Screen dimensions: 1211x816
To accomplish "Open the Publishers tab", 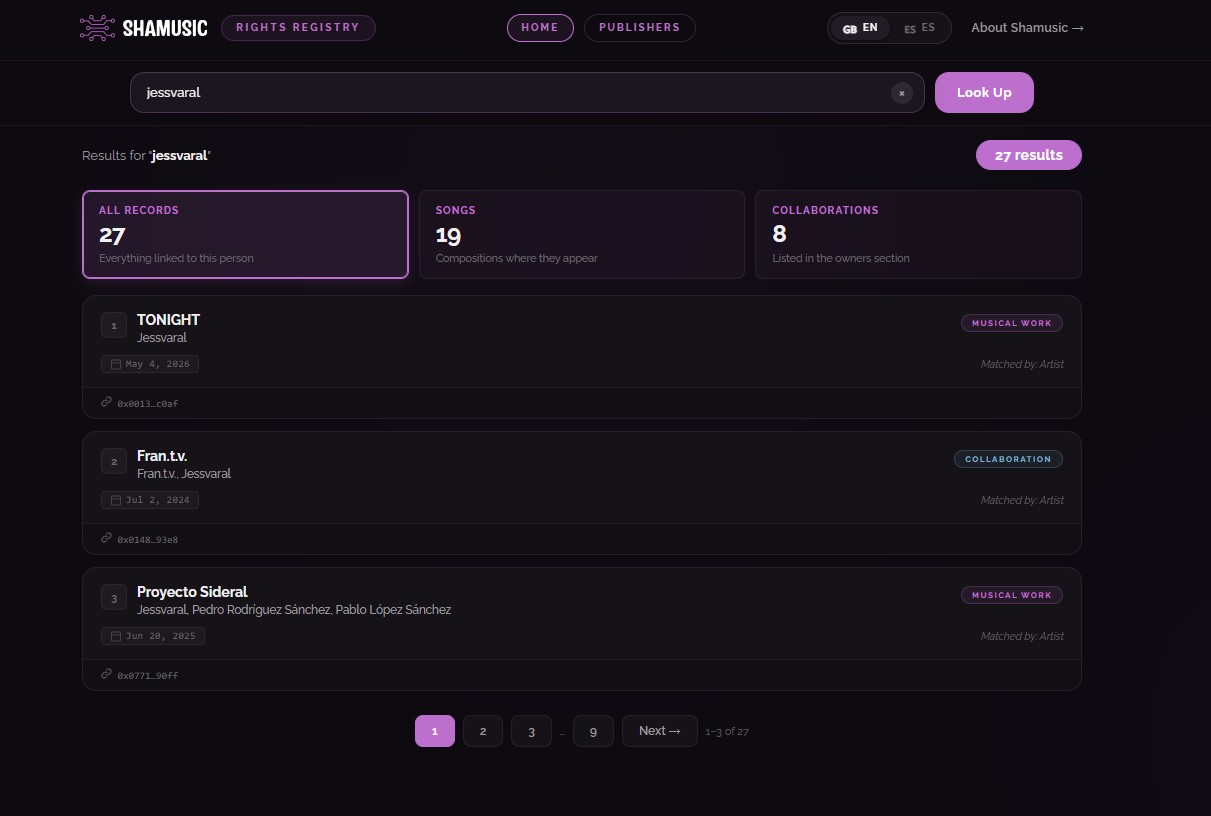I will click(639, 28).
